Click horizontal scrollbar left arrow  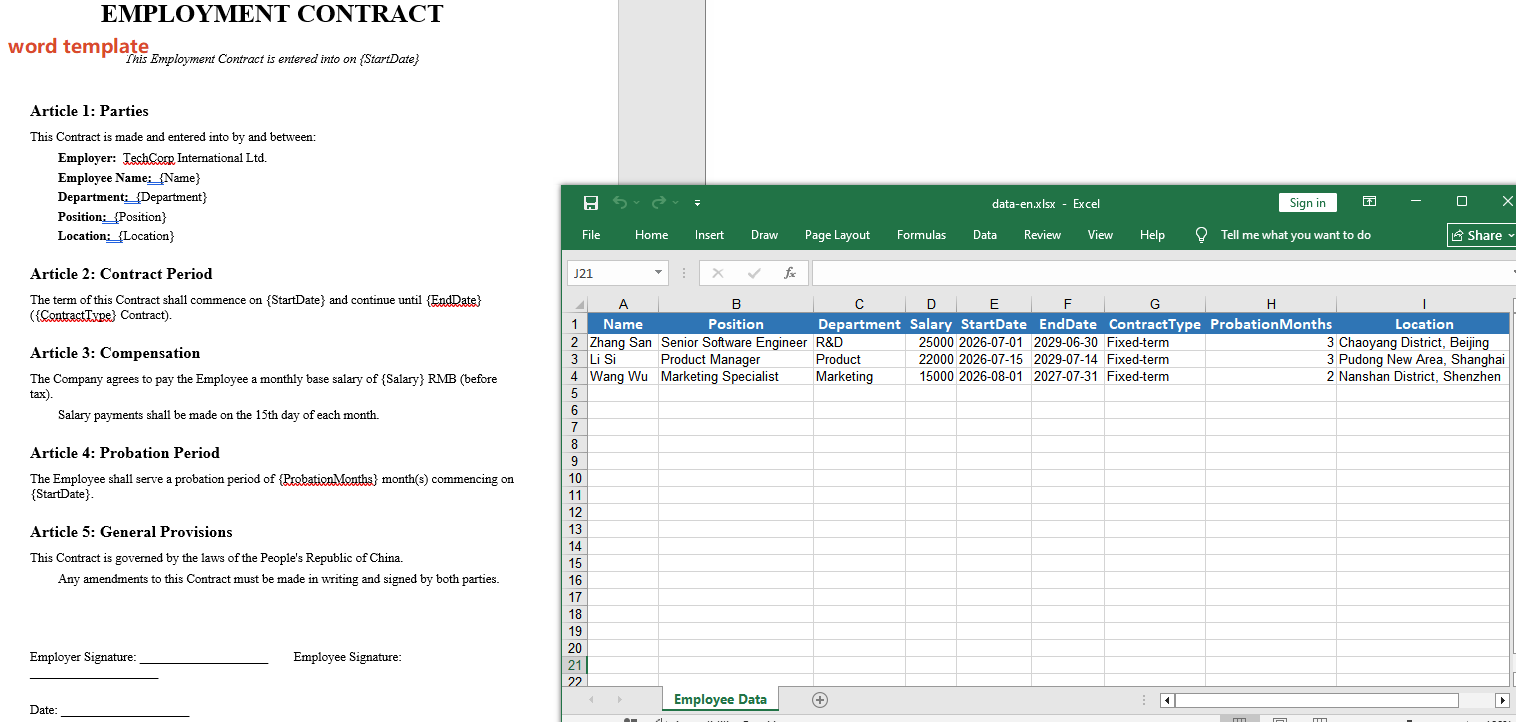point(1167,700)
